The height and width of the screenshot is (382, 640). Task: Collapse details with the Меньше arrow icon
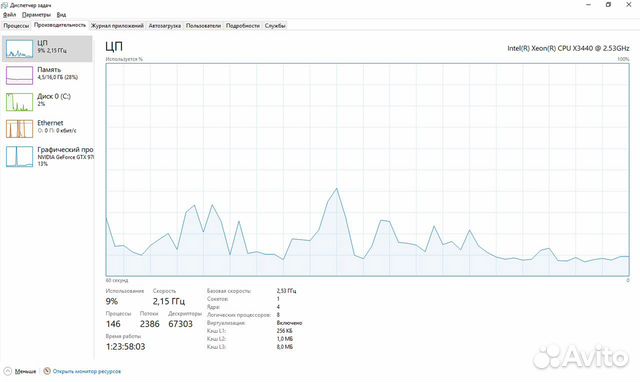7,371
